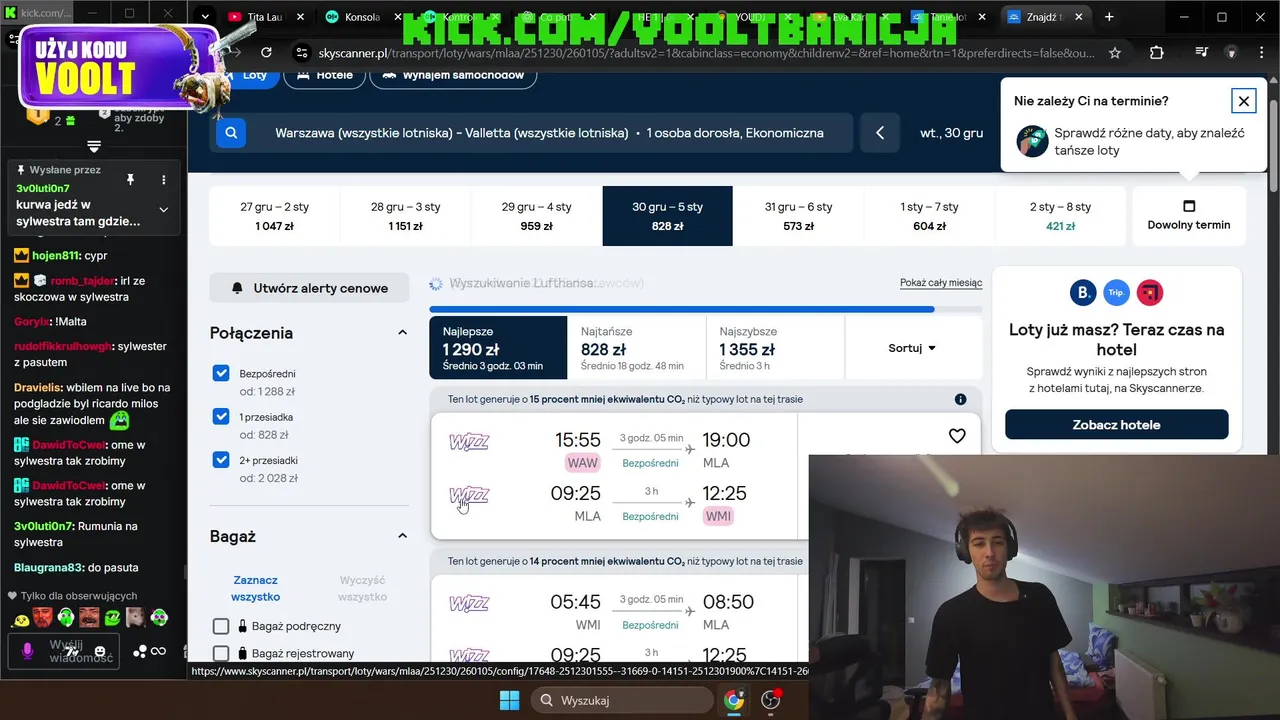Reload the page in Chrome
The height and width of the screenshot is (720, 1280).
pyautogui.click(x=266, y=52)
